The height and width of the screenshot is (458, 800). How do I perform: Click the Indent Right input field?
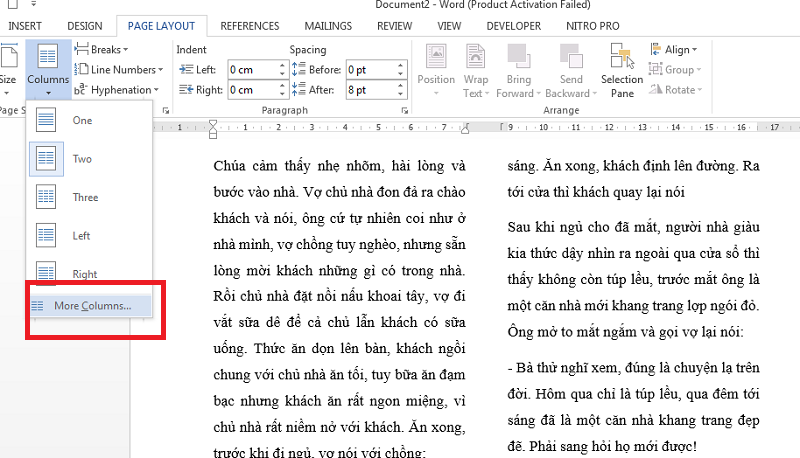pos(253,90)
